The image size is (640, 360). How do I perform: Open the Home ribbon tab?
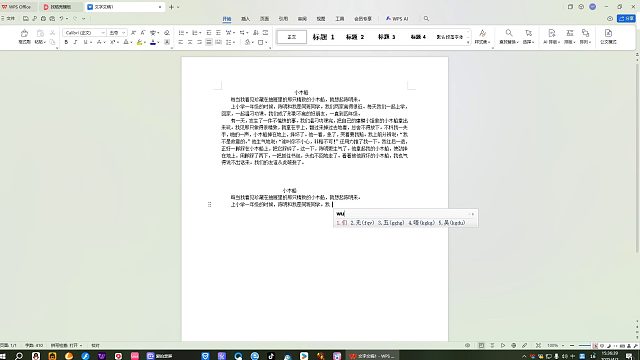[x=227, y=19]
